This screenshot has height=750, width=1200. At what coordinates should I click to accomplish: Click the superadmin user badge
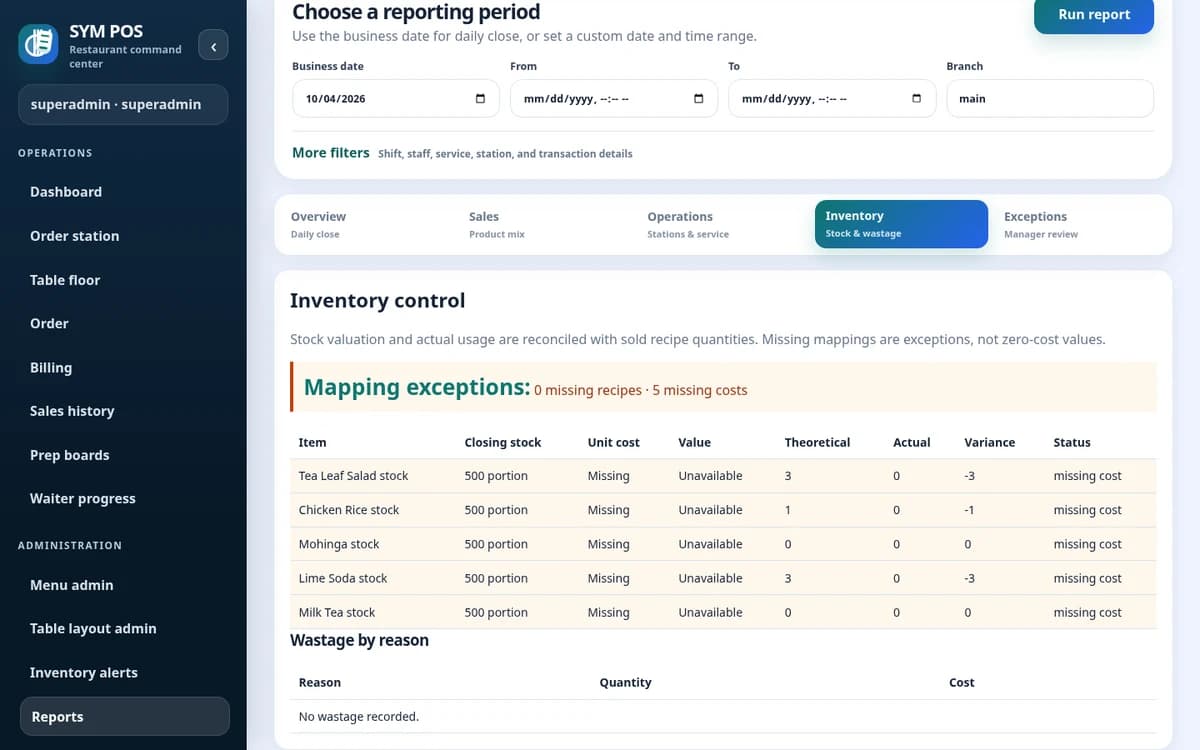[123, 105]
